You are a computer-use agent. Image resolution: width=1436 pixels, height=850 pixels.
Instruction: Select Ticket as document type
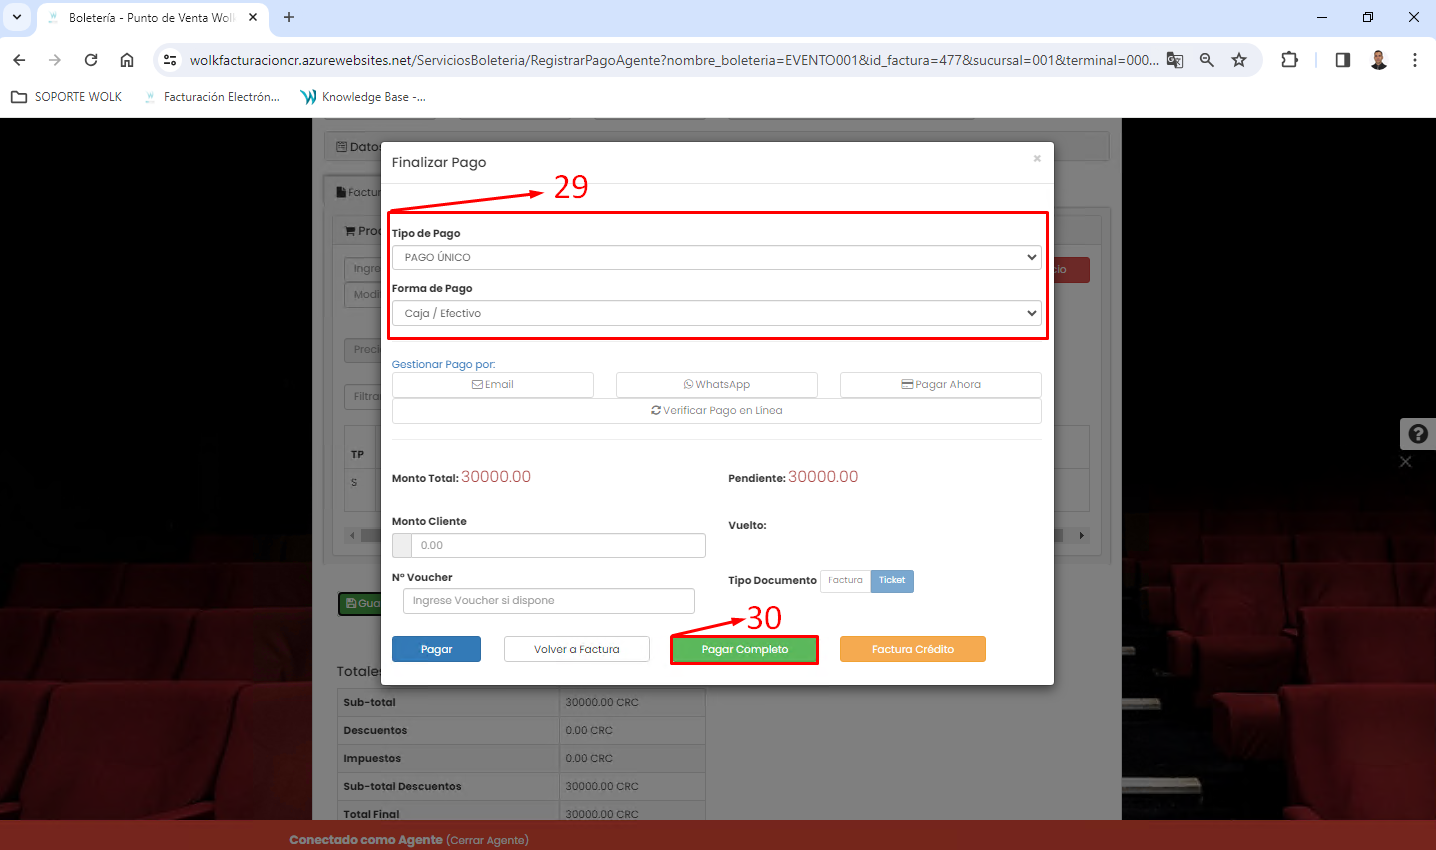click(x=892, y=581)
